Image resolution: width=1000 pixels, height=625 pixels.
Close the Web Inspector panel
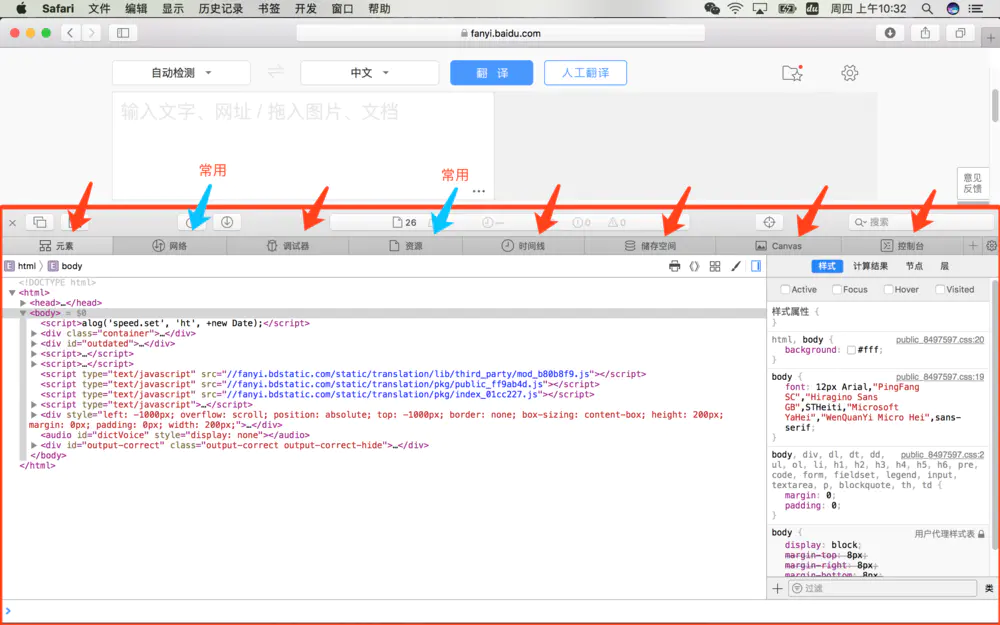coord(12,223)
